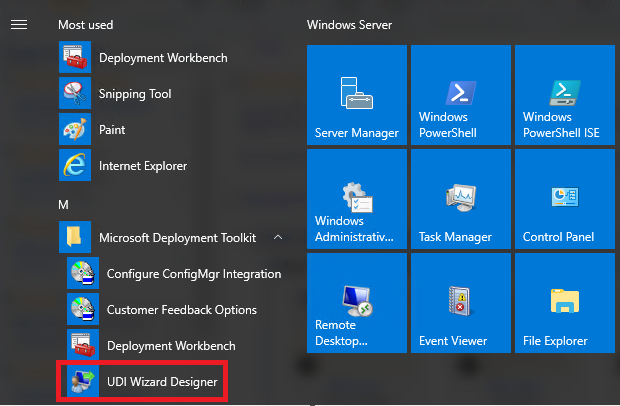This screenshot has width=620, height=406.
Task: Click the letter M section header
Action: (63, 204)
